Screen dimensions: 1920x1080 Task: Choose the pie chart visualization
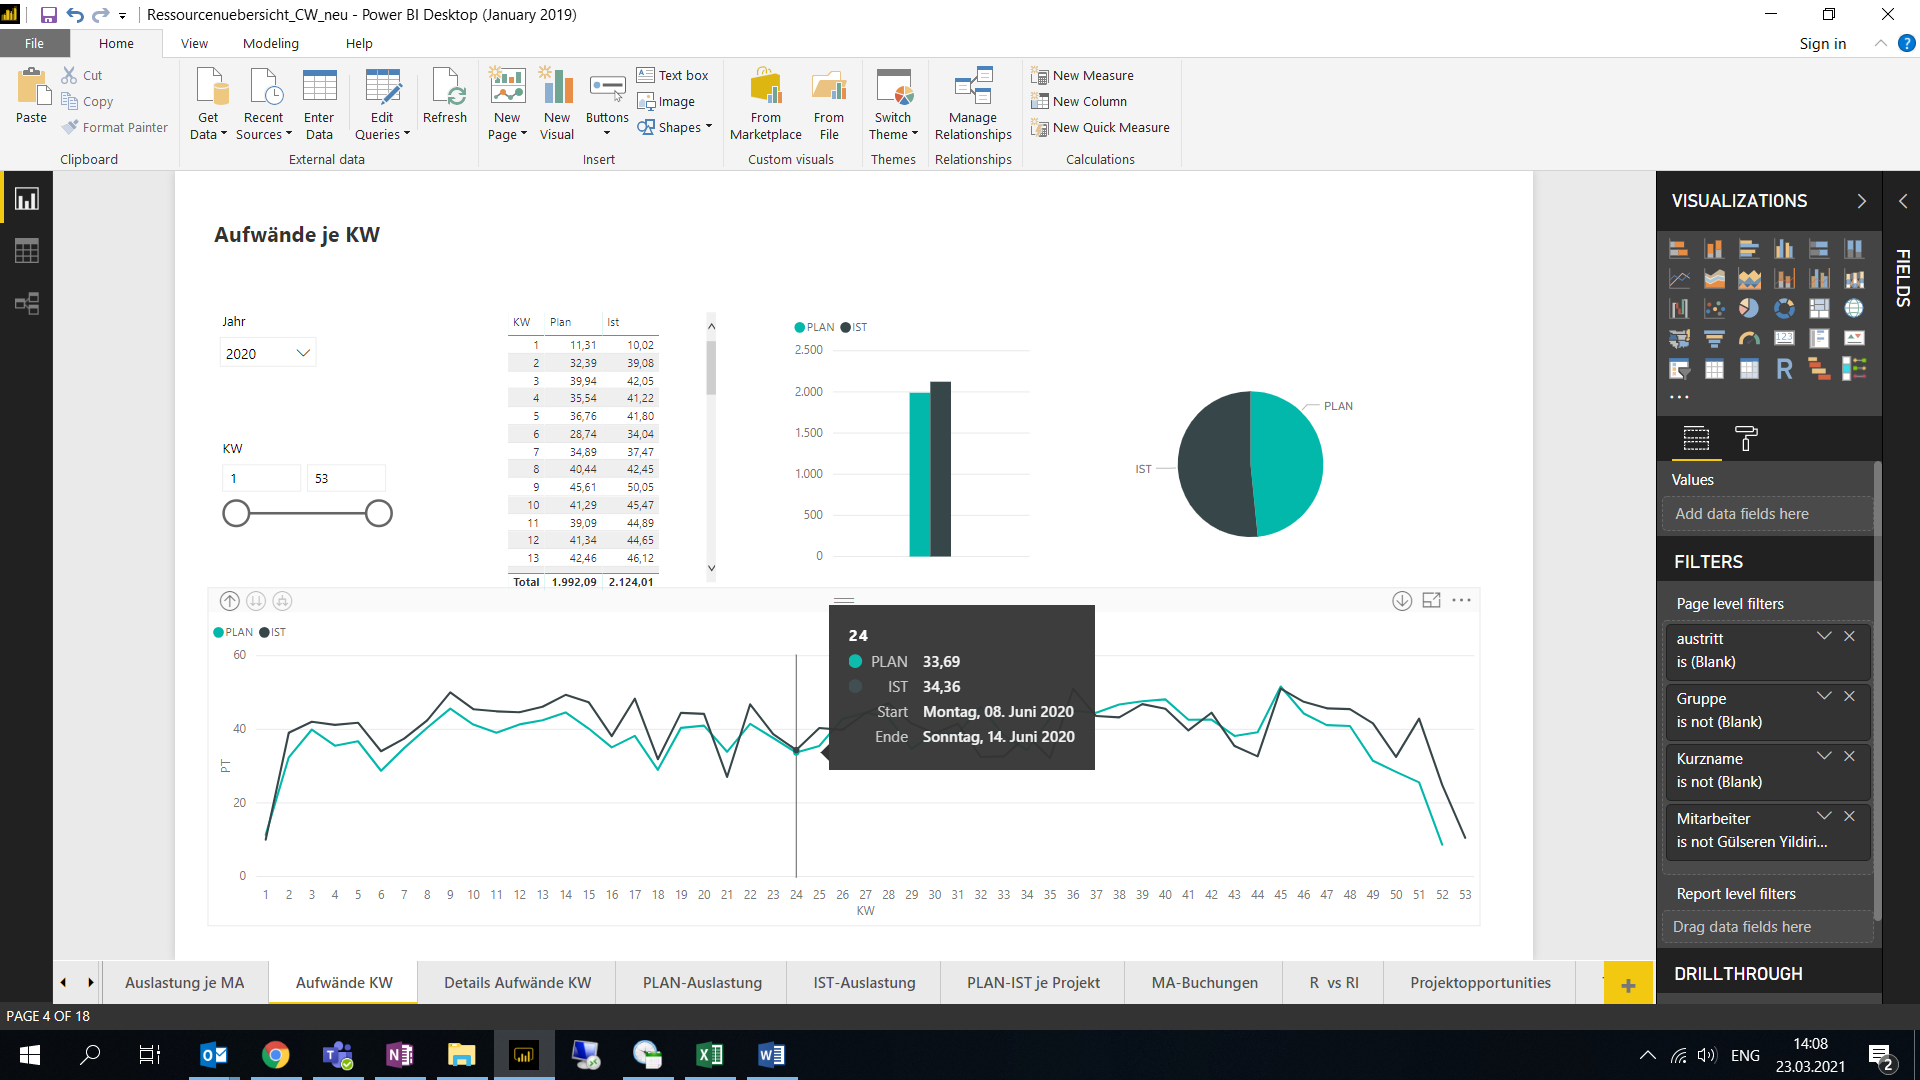1749,309
